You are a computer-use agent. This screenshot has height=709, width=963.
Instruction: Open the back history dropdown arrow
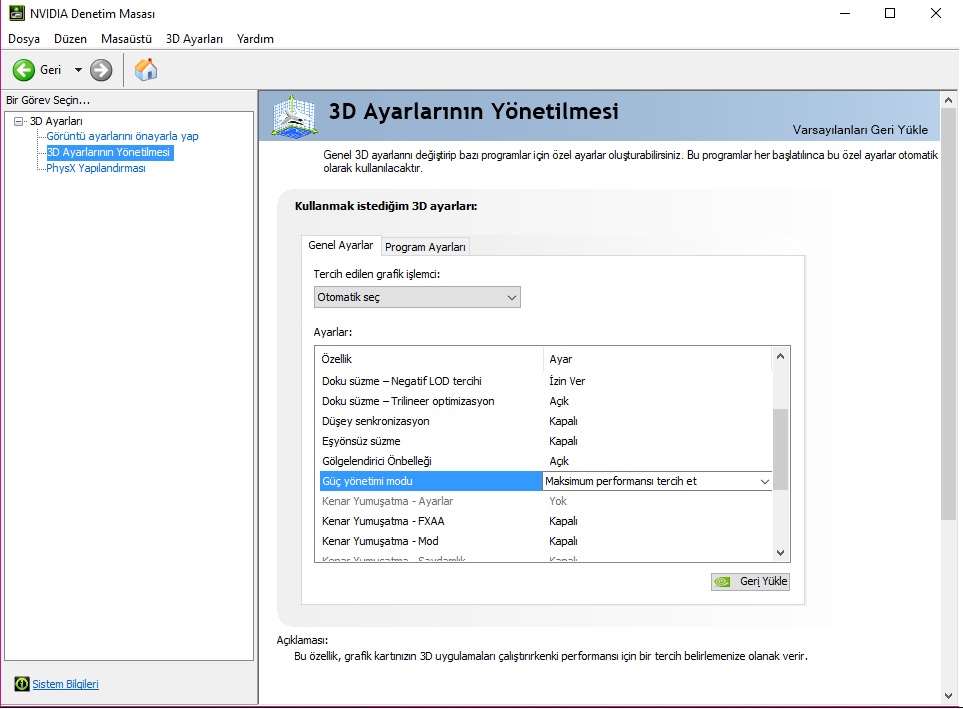pyautogui.click(x=78, y=70)
